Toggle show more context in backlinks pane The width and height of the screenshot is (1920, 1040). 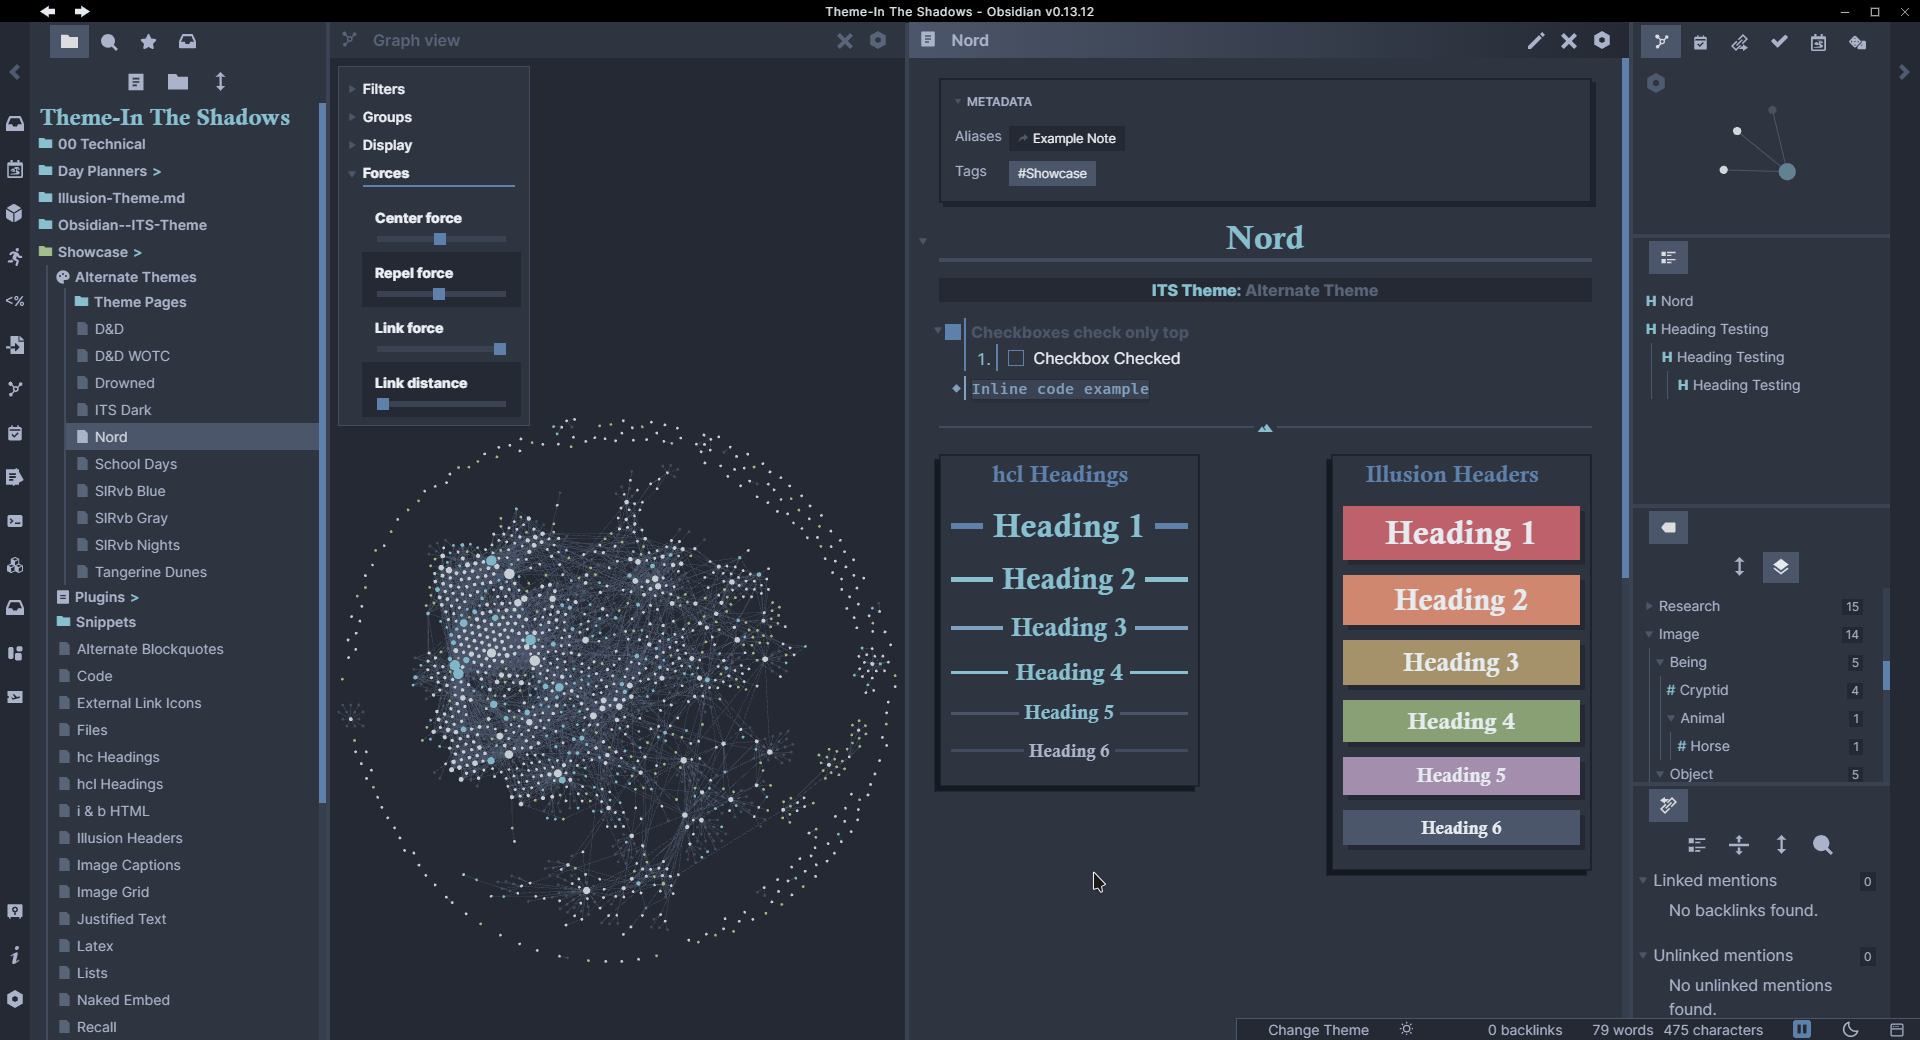(1739, 845)
